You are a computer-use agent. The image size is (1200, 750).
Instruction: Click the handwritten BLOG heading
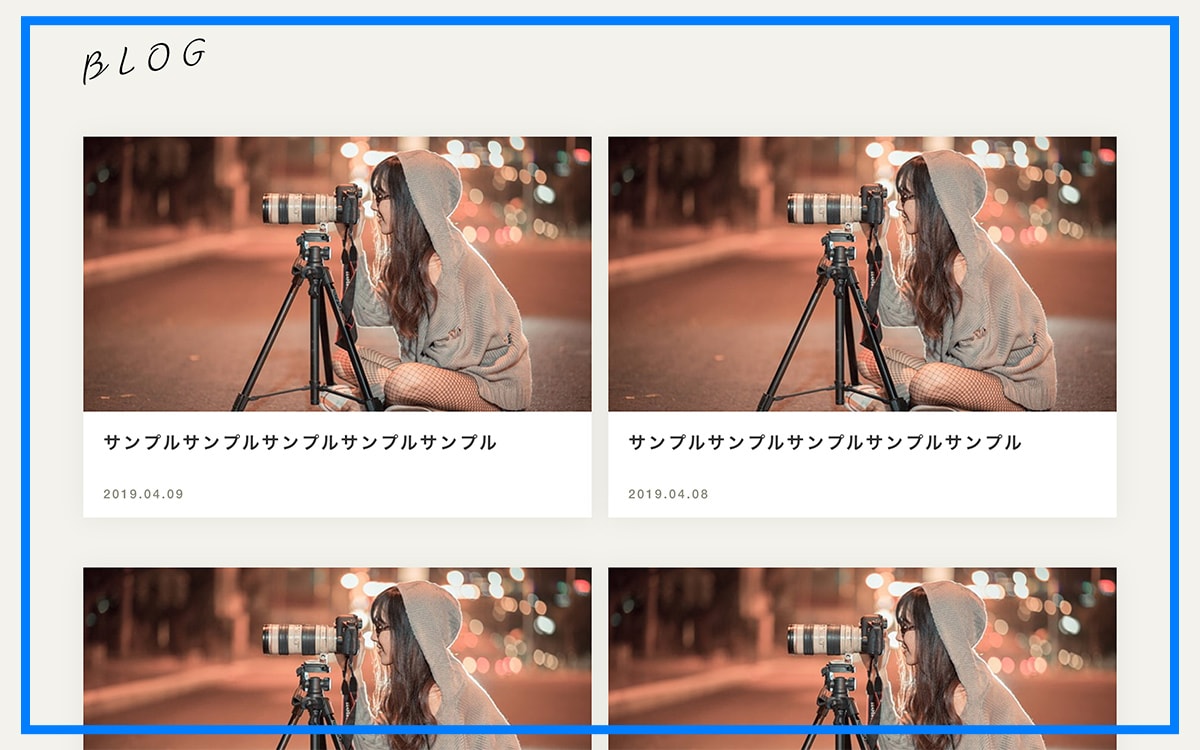[144, 60]
